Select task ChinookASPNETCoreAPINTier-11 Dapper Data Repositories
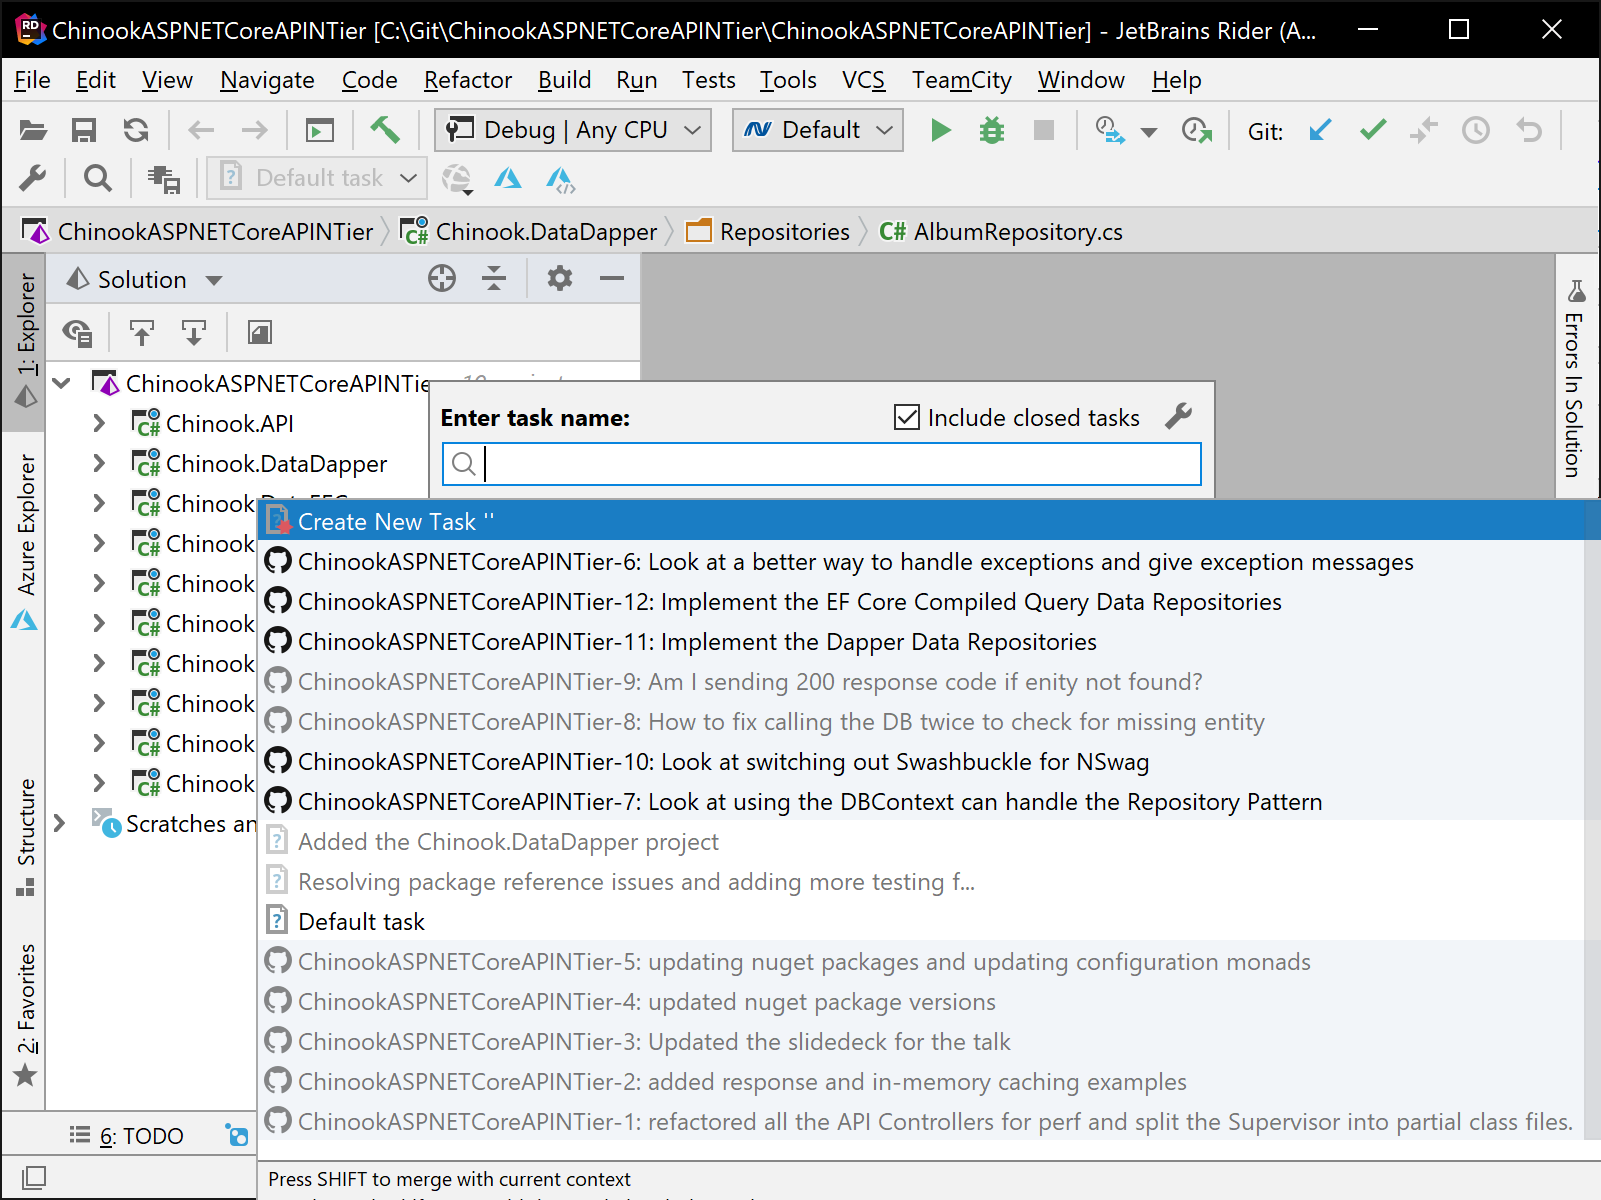The image size is (1601, 1200). (x=929, y=641)
